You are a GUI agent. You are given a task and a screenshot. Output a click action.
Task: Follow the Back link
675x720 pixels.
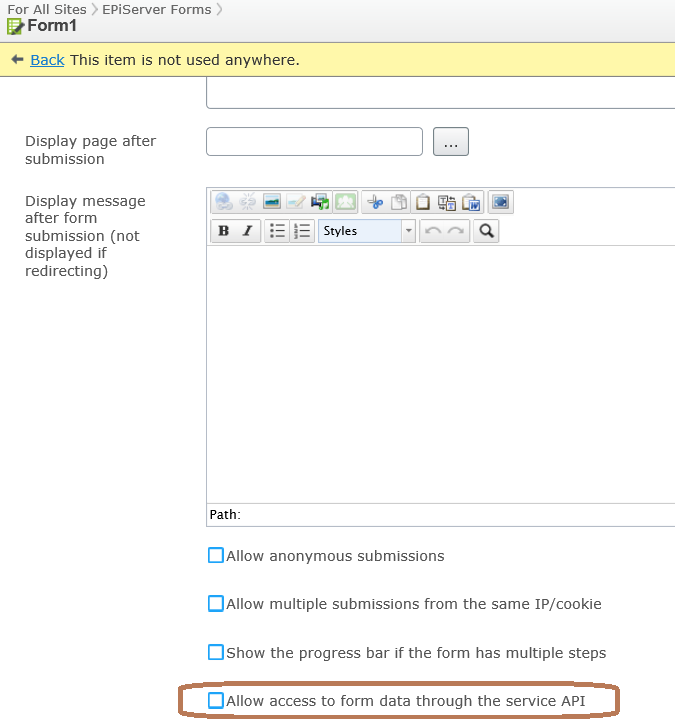[47, 60]
